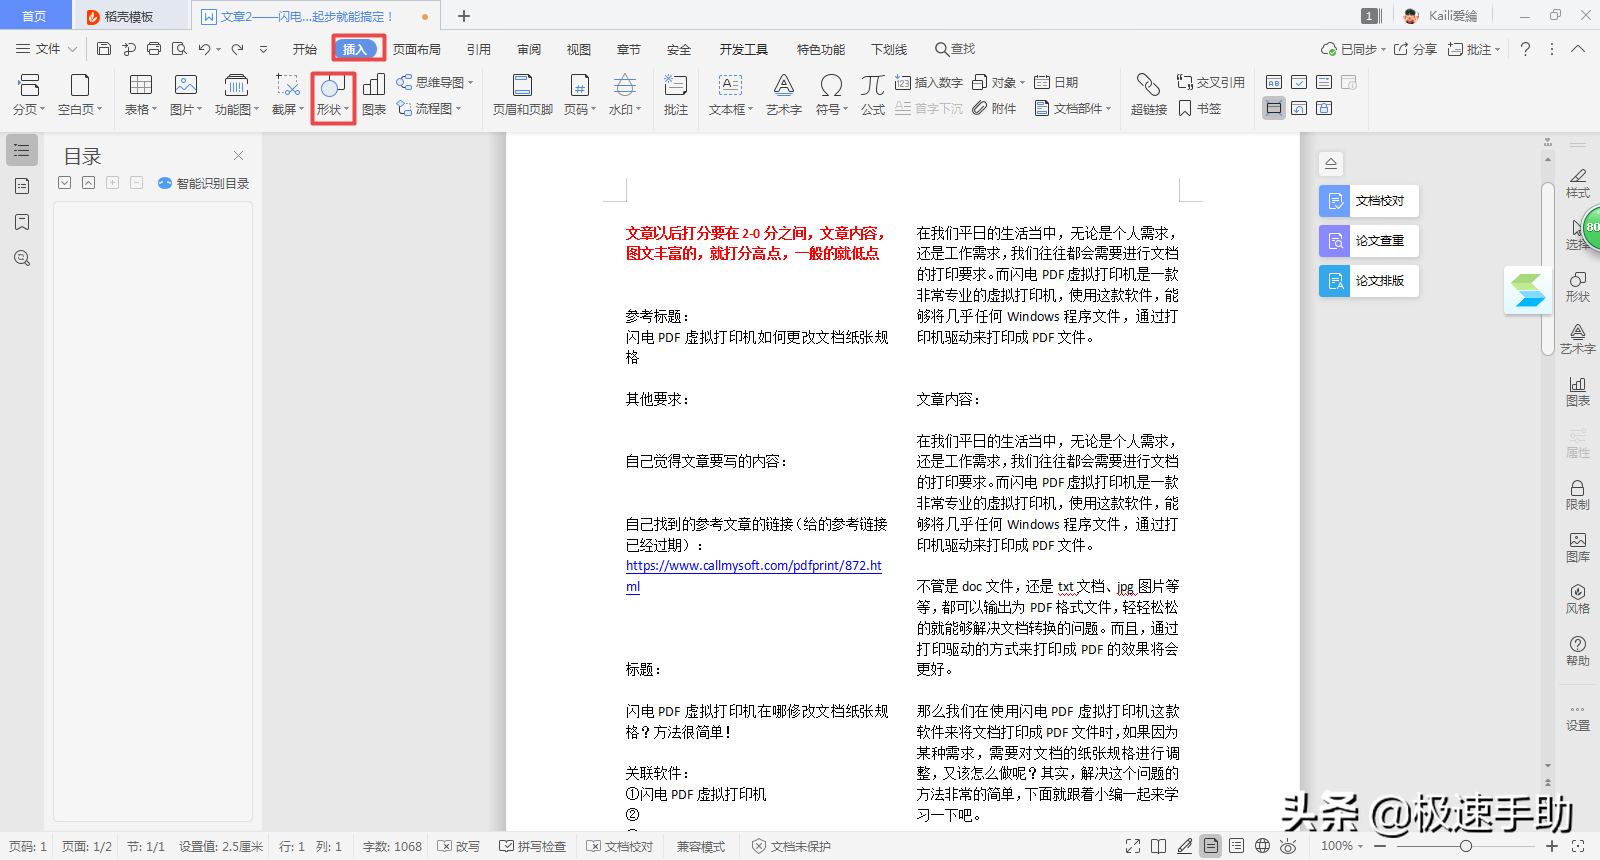Switch to web layout view in status bar
The image size is (1600, 860).
[1262, 846]
